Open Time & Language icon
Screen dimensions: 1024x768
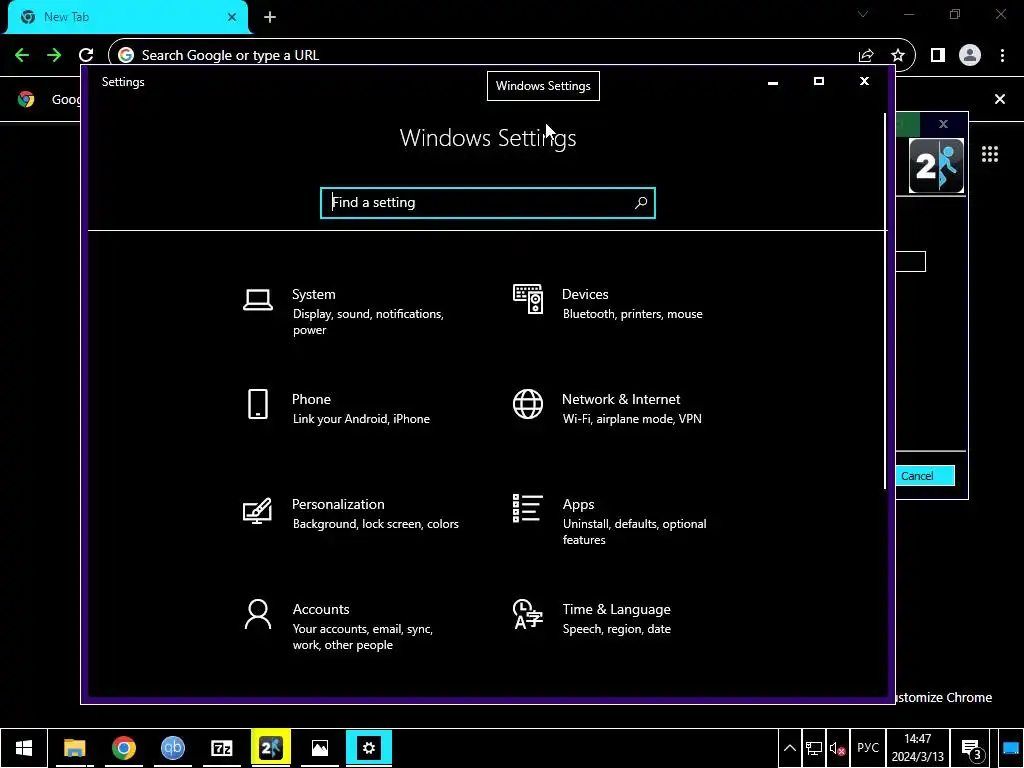(x=528, y=614)
